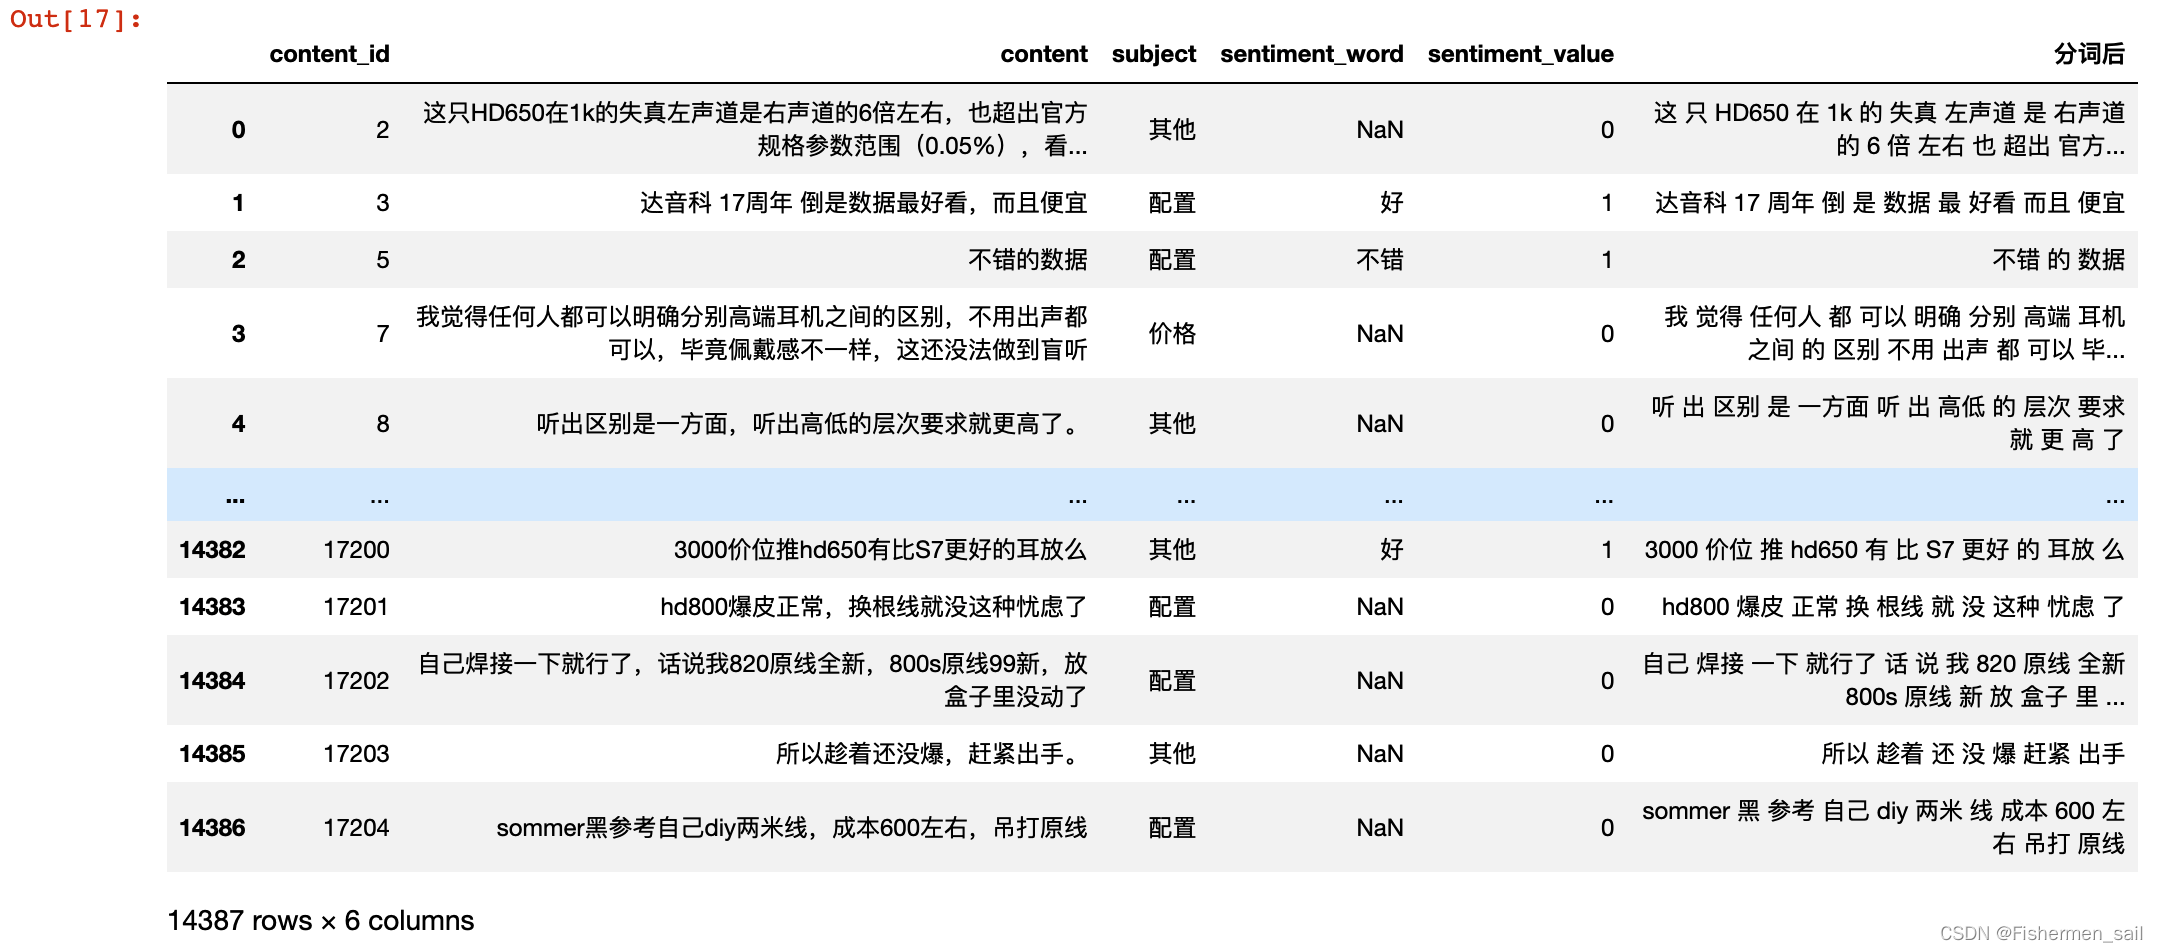The height and width of the screenshot is (952, 2158).
Task: Click segmented cell starting 'sommer 黑 参考'
Action: (x=1883, y=828)
